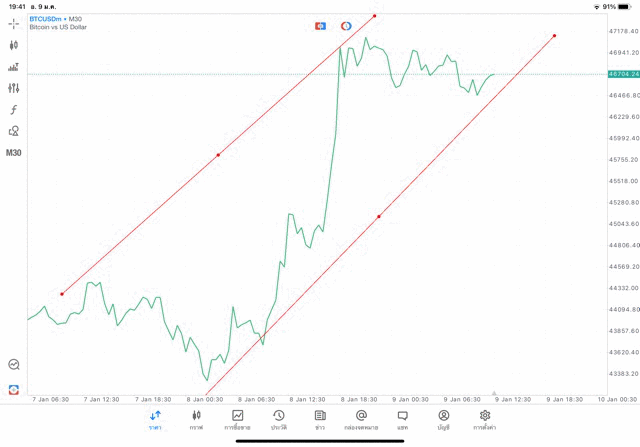Open the M30 timeframe selector

(x=14, y=153)
